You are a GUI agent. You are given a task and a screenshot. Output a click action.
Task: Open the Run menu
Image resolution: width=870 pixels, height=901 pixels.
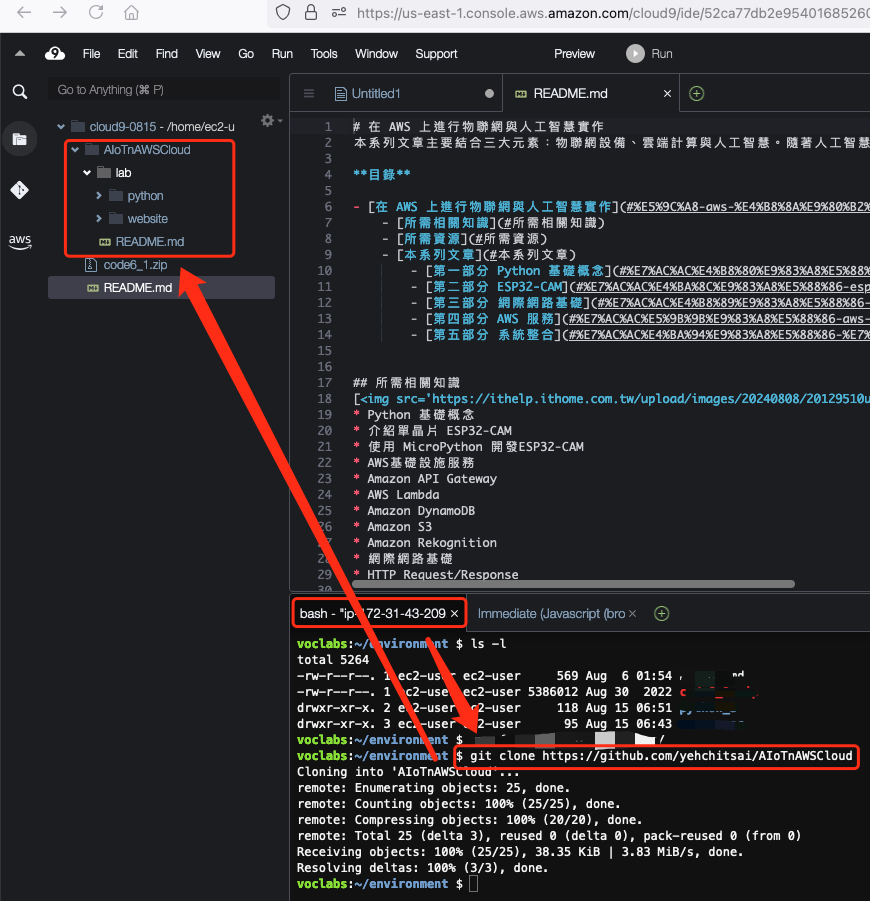[x=282, y=53]
